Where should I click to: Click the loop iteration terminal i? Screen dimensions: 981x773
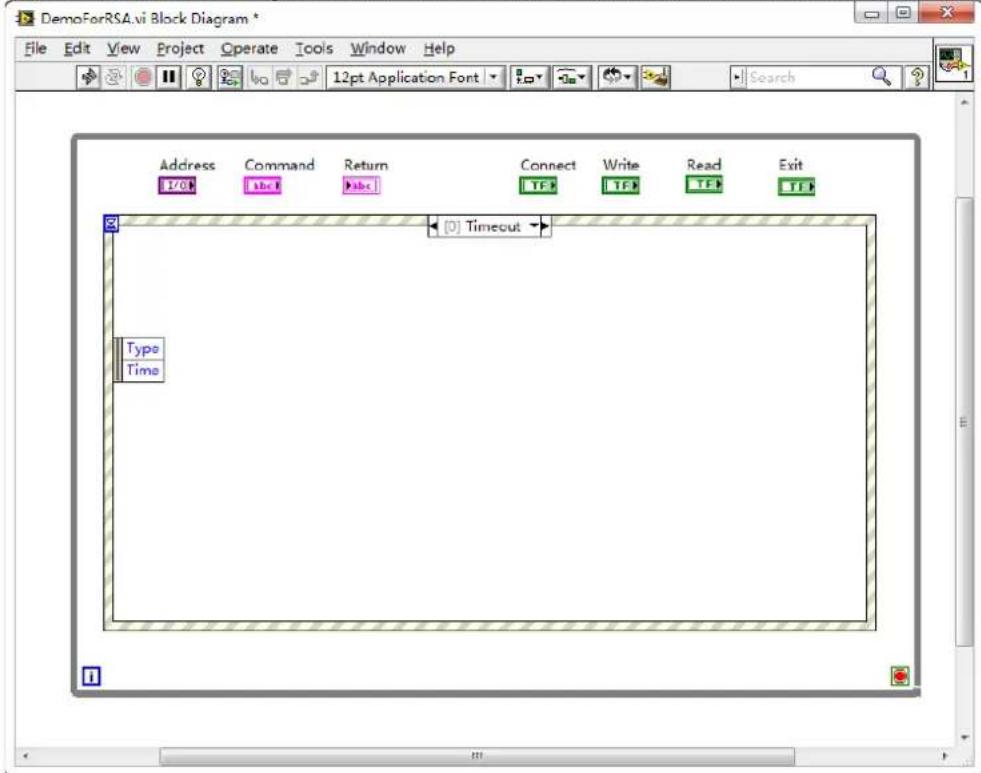(91, 676)
